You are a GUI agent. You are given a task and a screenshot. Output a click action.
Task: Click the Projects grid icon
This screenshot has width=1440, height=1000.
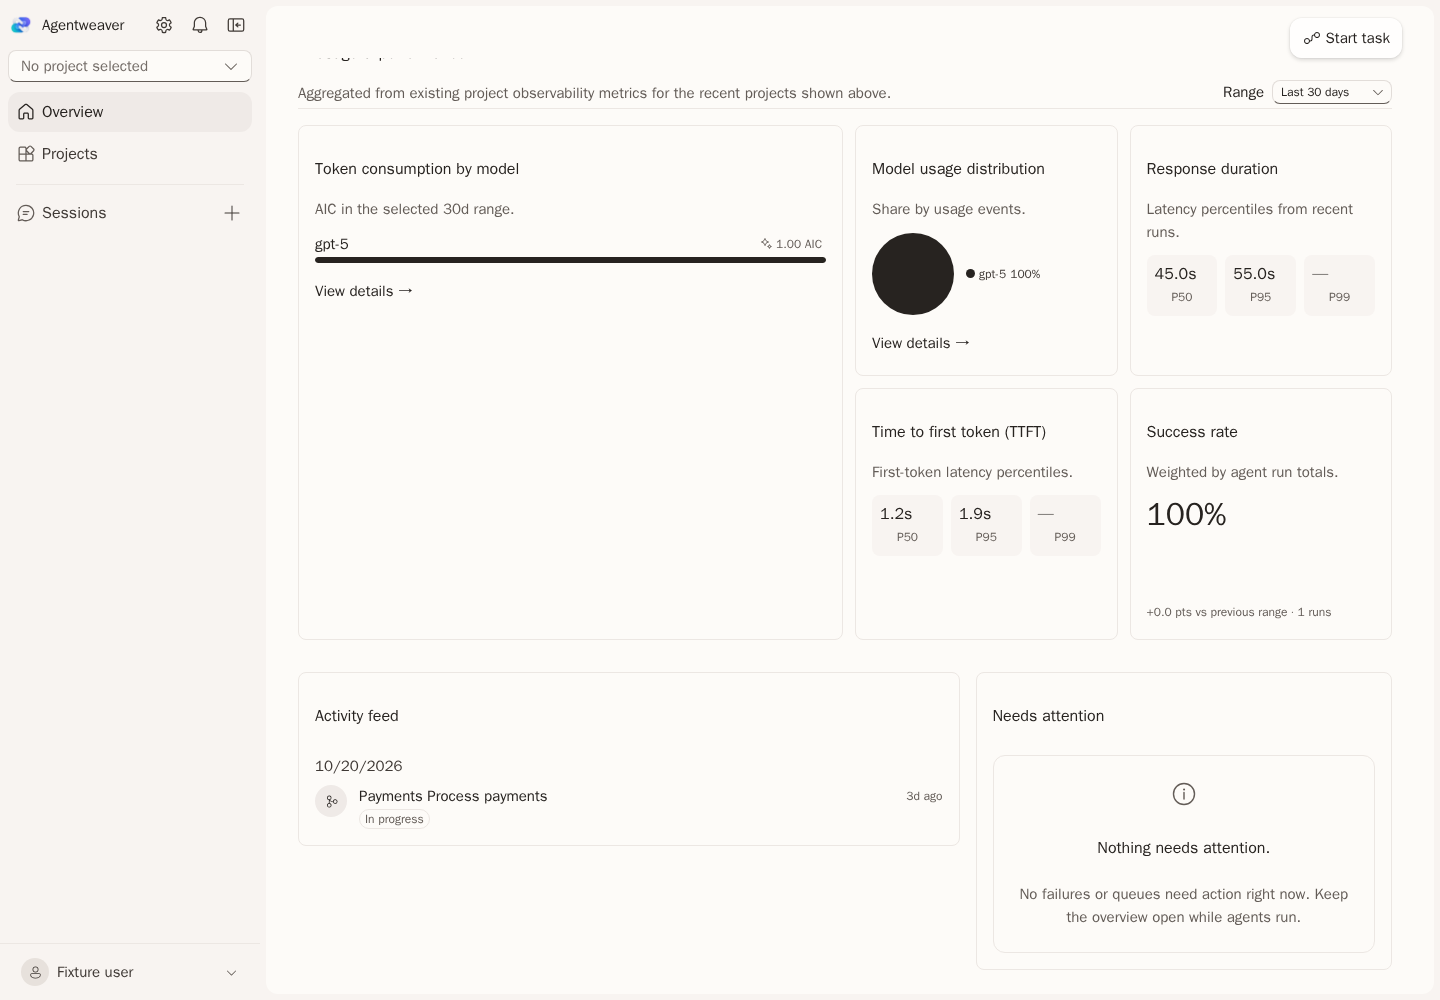(x=26, y=154)
